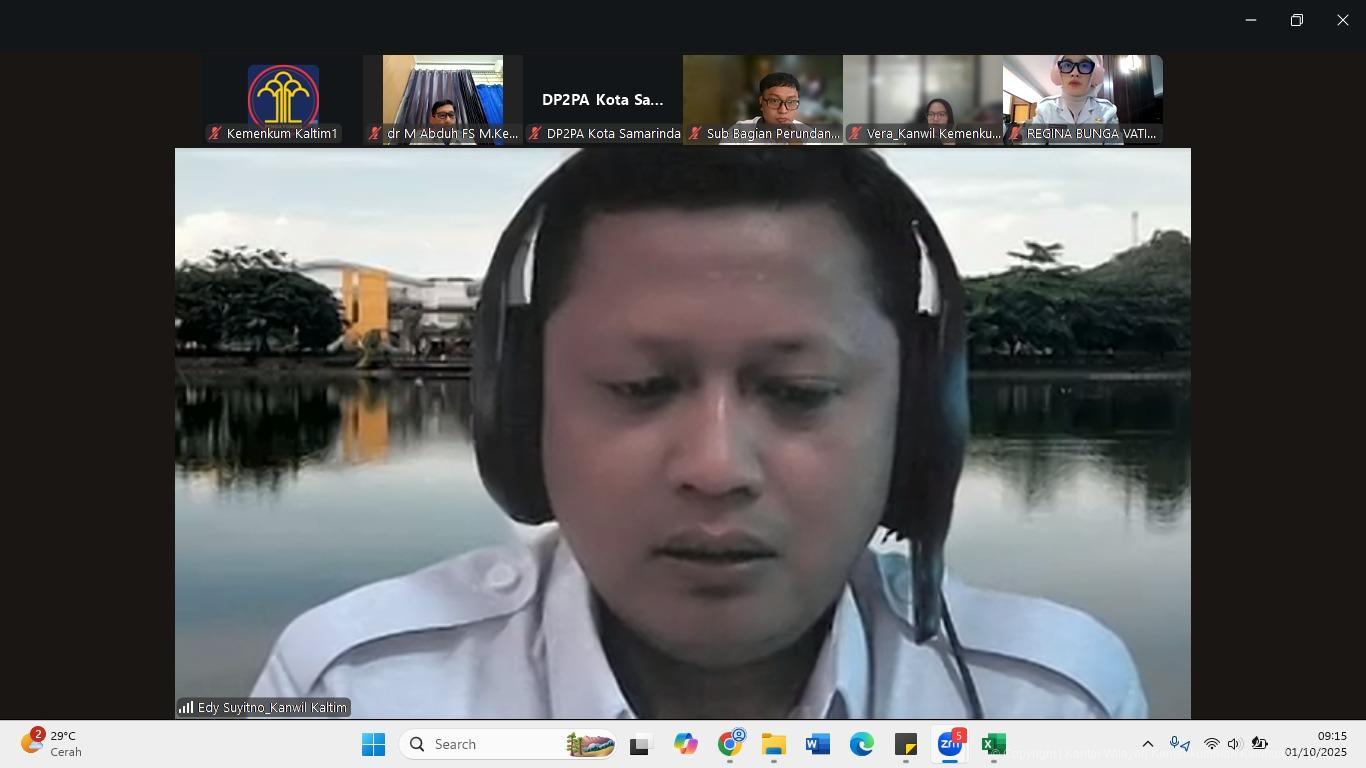Open Google Chrome from the taskbar
Screen dimensions: 1366x768
pos(730,745)
